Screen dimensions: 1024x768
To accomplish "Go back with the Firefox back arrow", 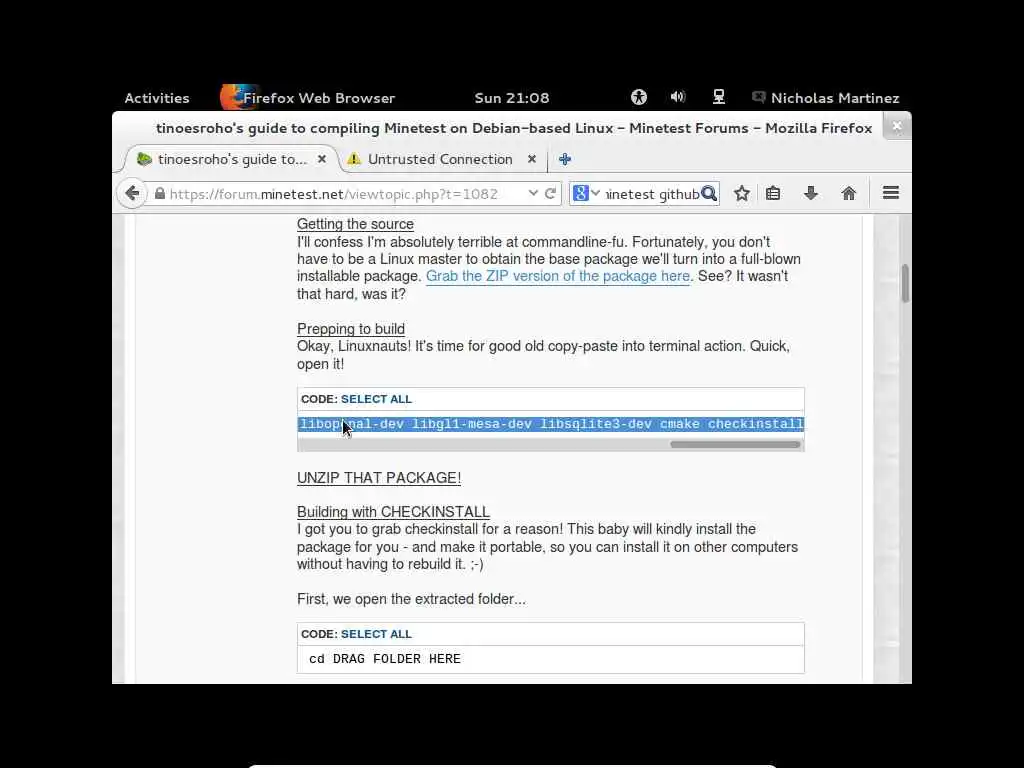I will click(x=133, y=193).
